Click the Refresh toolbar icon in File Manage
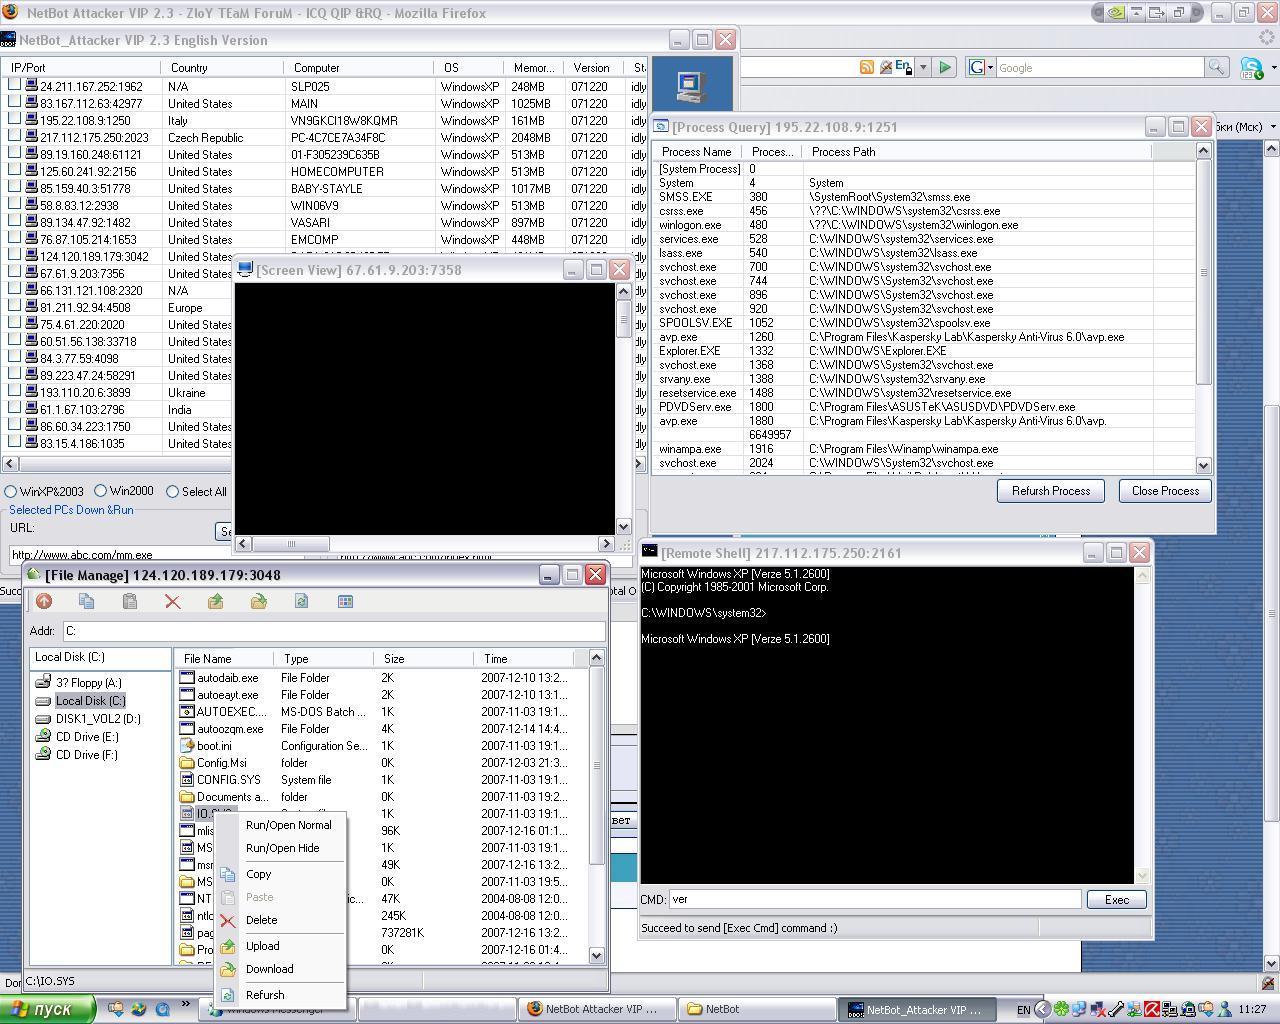Screen dimensions: 1280x1024 pyautogui.click(x=302, y=601)
